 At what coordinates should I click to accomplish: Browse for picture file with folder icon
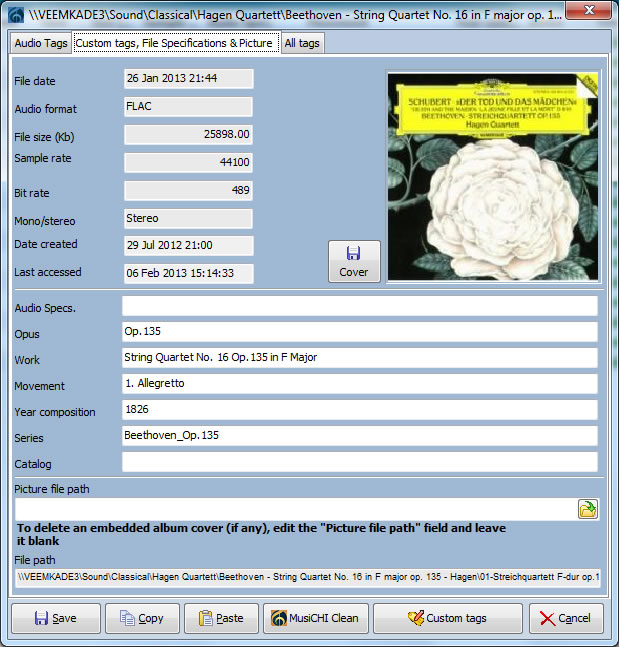click(x=587, y=509)
